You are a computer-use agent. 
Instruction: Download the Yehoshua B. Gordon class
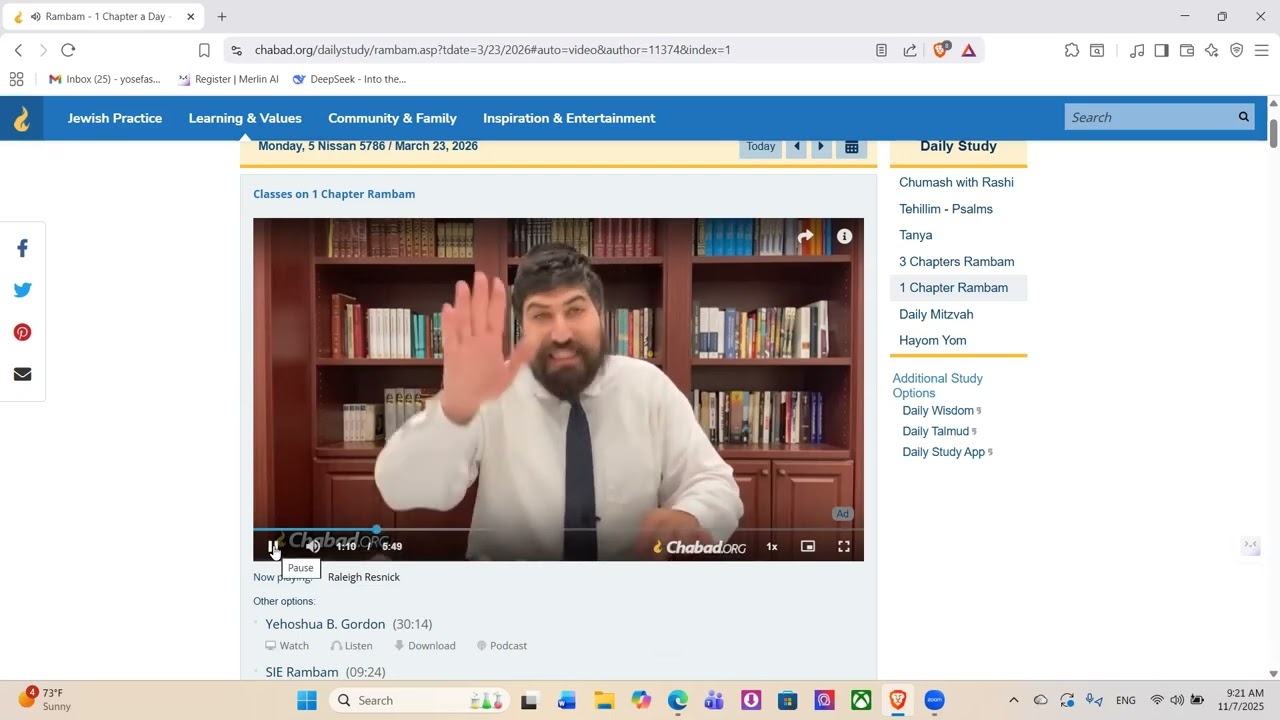point(425,646)
